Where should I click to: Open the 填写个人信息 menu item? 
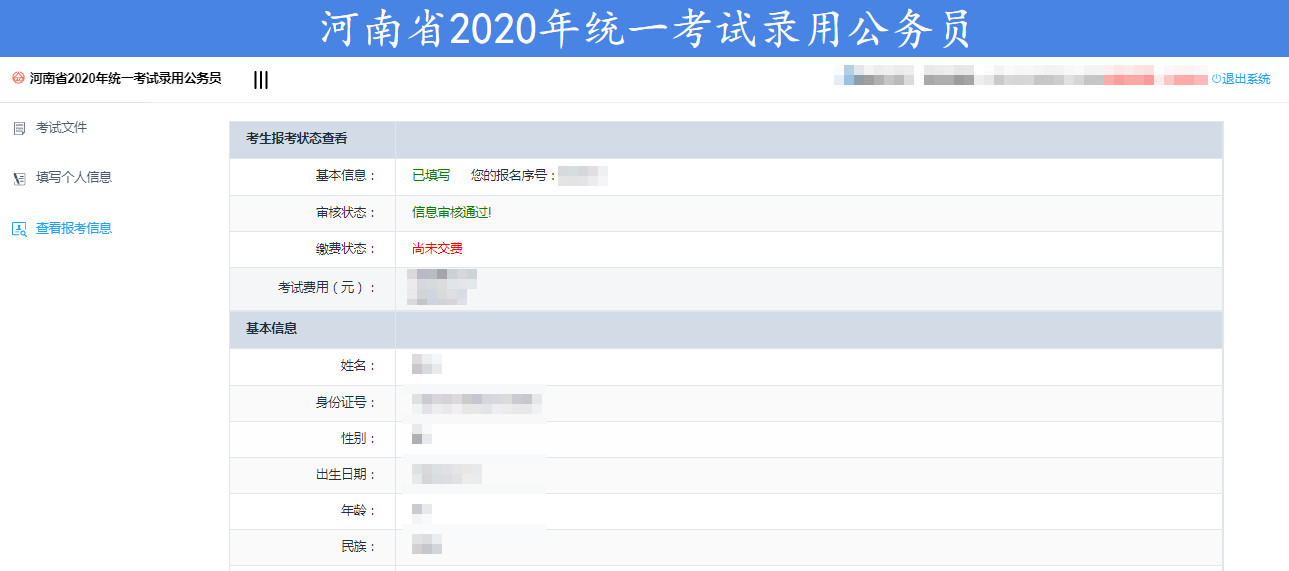(74, 178)
